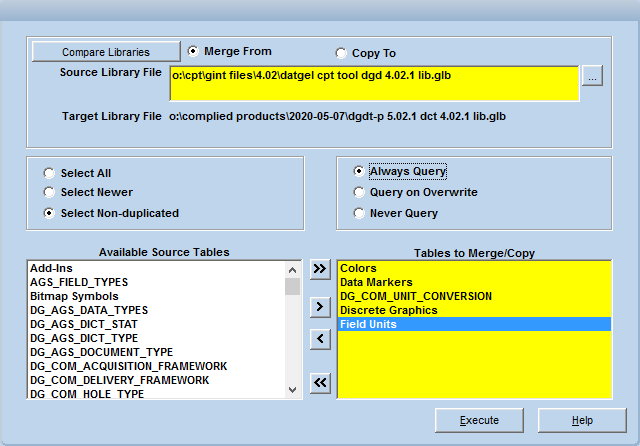Image resolution: width=640 pixels, height=446 pixels.
Task: Click the remove selected table arrow button
Action: tap(319, 340)
